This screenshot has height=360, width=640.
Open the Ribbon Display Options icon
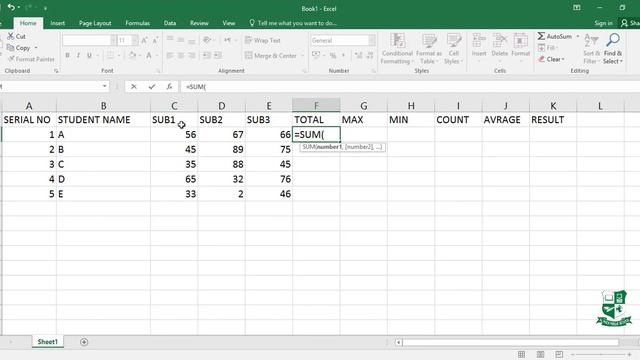pyautogui.click(x=577, y=8)
